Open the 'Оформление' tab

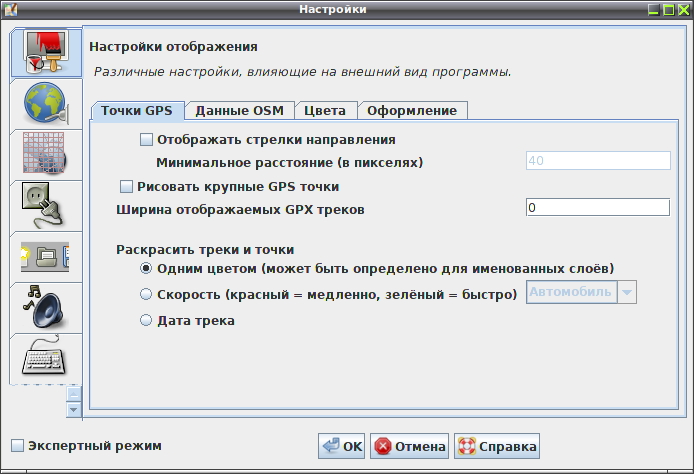tap(412, 111)
